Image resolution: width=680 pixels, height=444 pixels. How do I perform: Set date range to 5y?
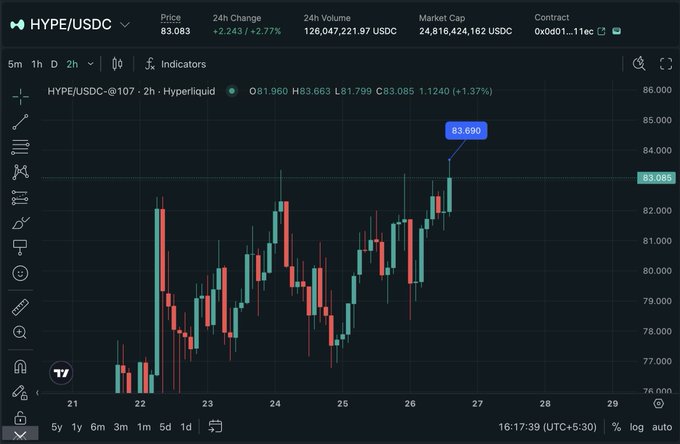click(x=57, y=427)
